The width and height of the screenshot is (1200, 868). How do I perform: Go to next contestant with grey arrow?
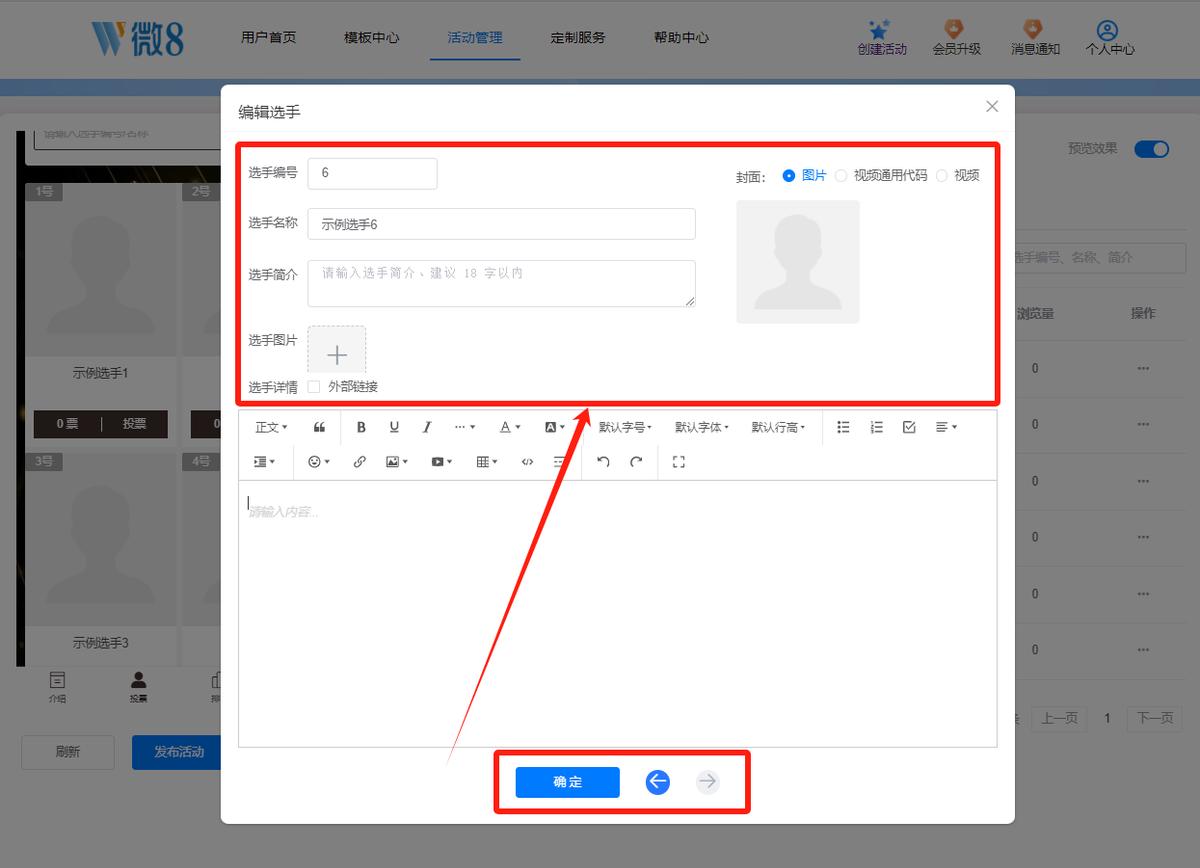(x=707, y=782)
